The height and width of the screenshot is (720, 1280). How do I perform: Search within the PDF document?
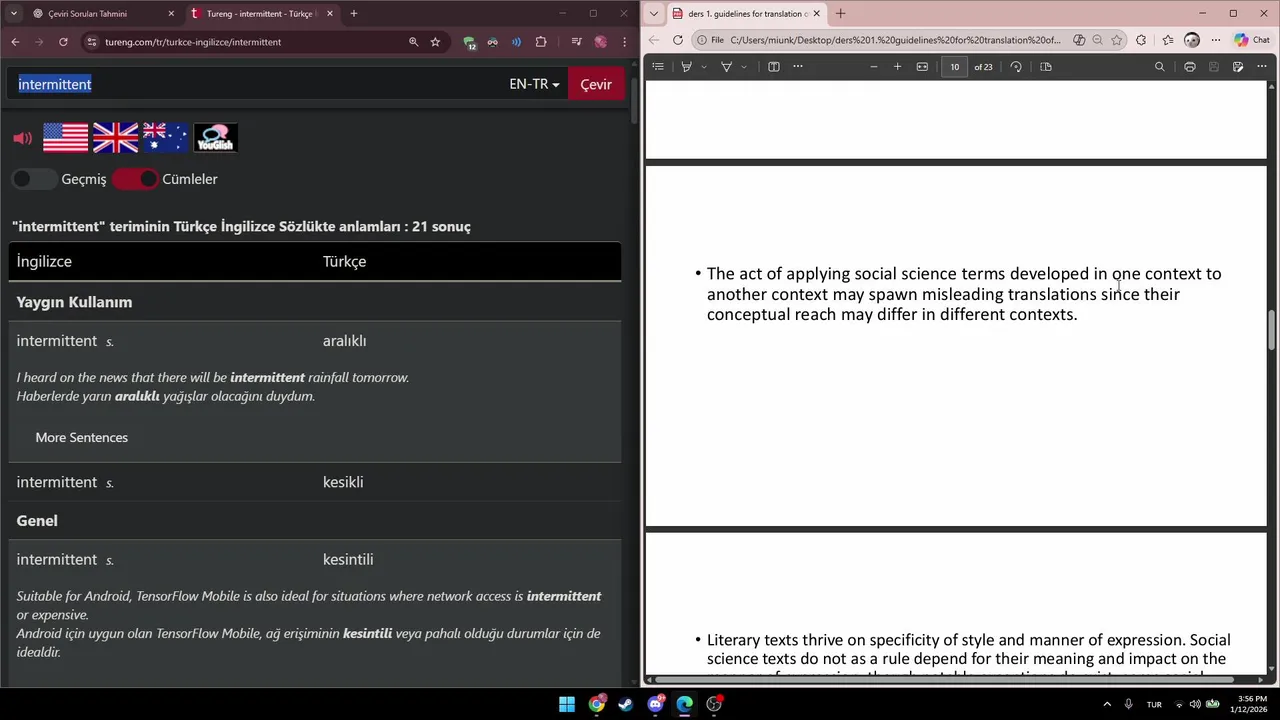coord(1160,67)
